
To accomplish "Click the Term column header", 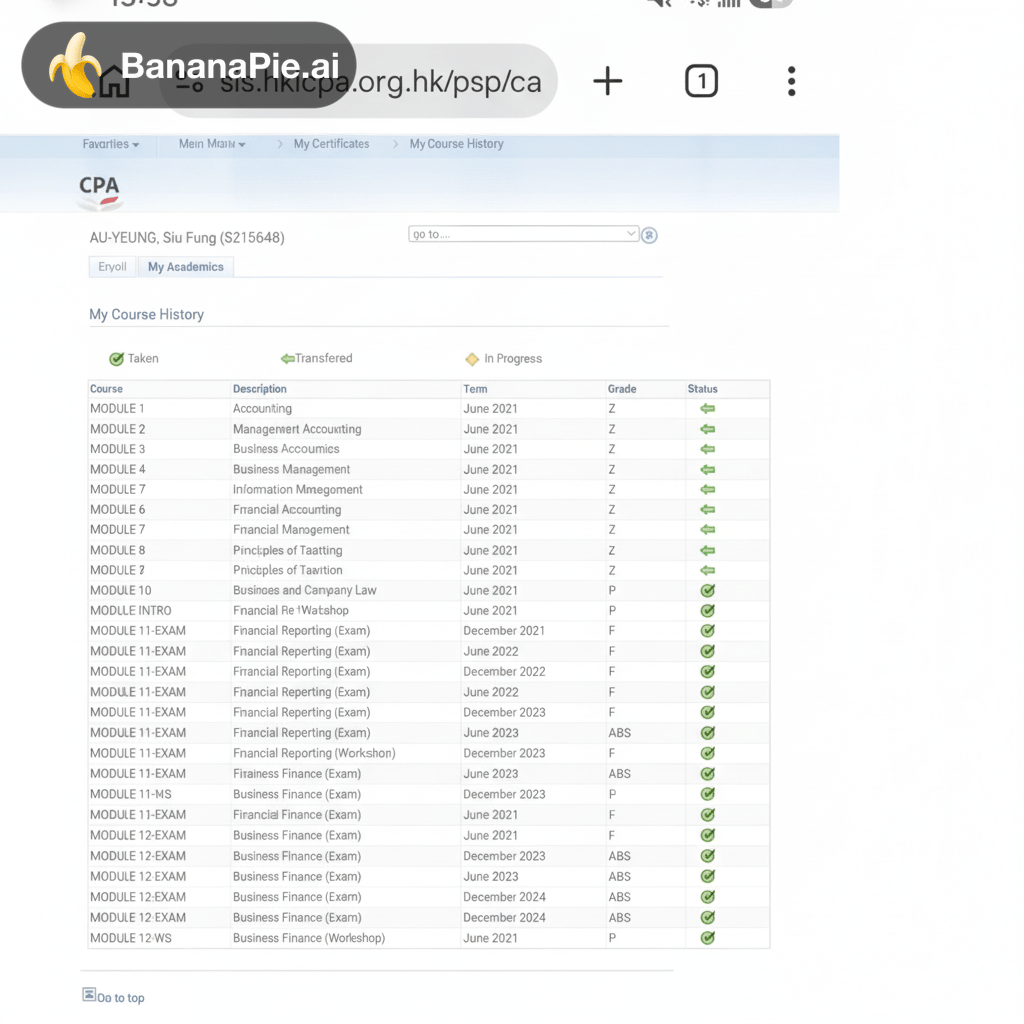I will click(475, 389).
